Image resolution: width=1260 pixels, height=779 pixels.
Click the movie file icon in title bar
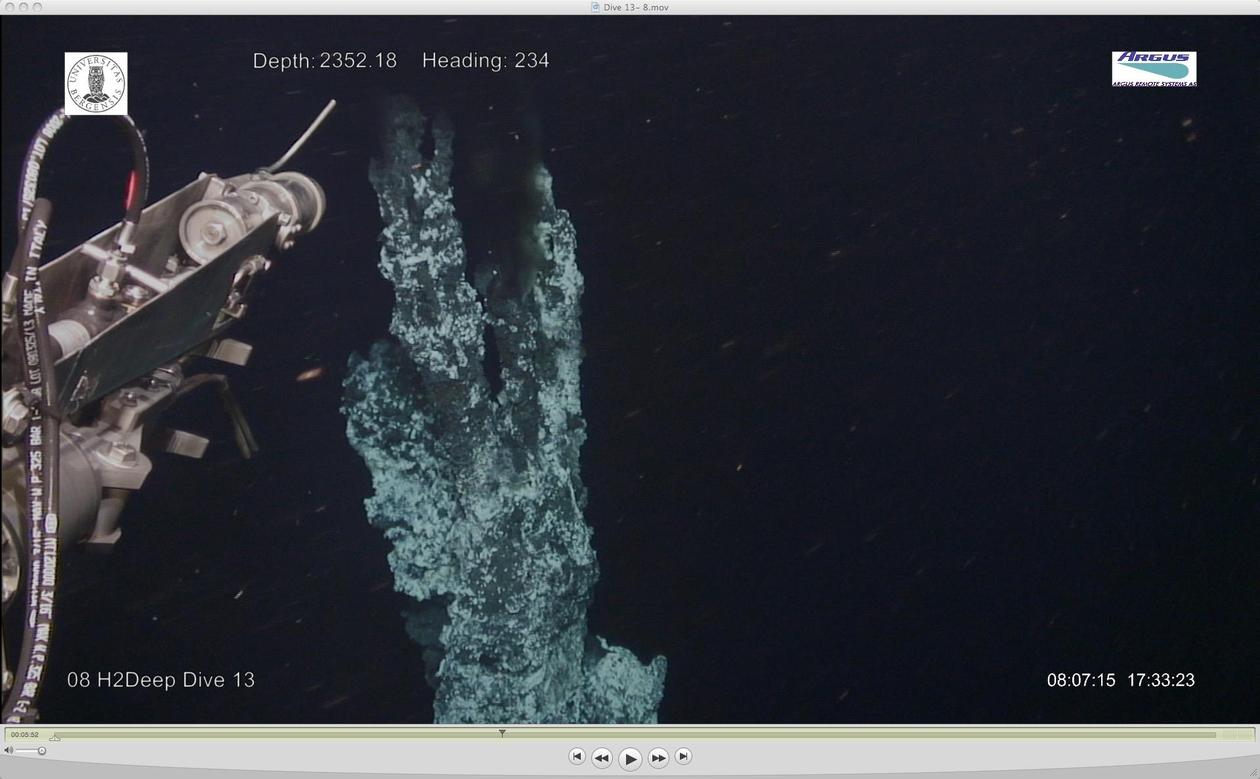[595, 7]
